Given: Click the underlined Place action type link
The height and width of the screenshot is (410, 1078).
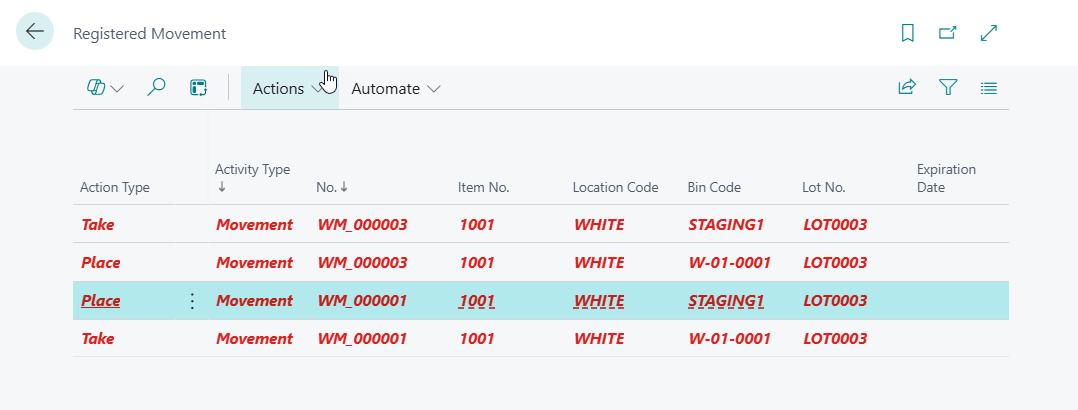Looking at the screenshot, I should [101, 301].
